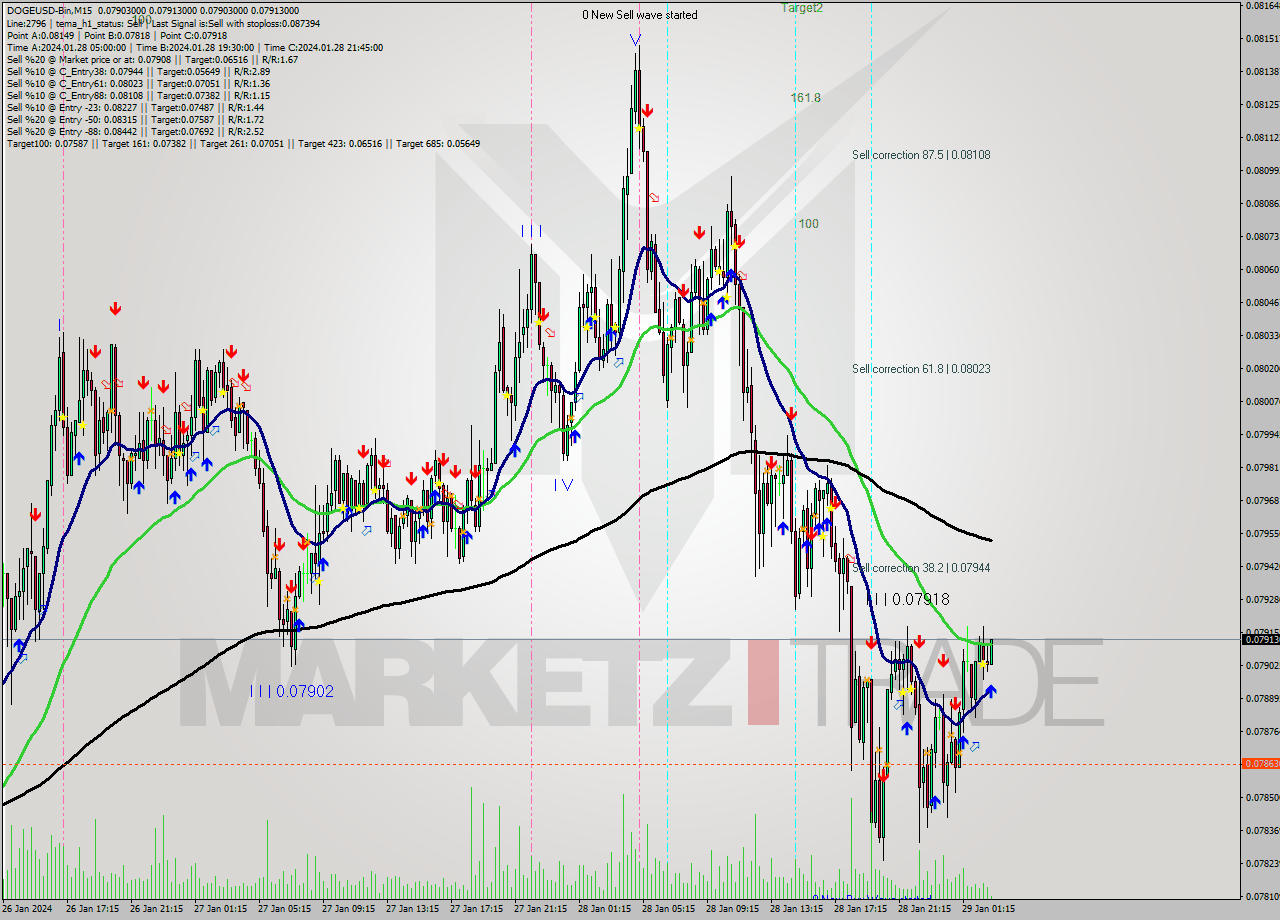
Task: Click the orange dashed 0.07863 horizontal line
Action: tap(620, 764)
